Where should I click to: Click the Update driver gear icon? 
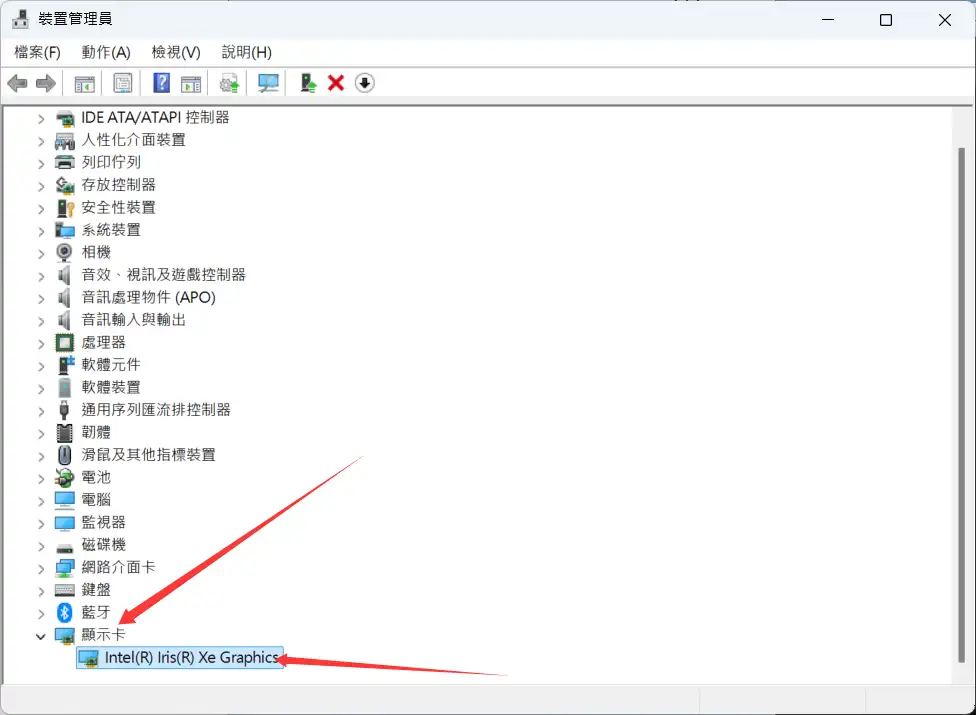[x=229, y=83]
